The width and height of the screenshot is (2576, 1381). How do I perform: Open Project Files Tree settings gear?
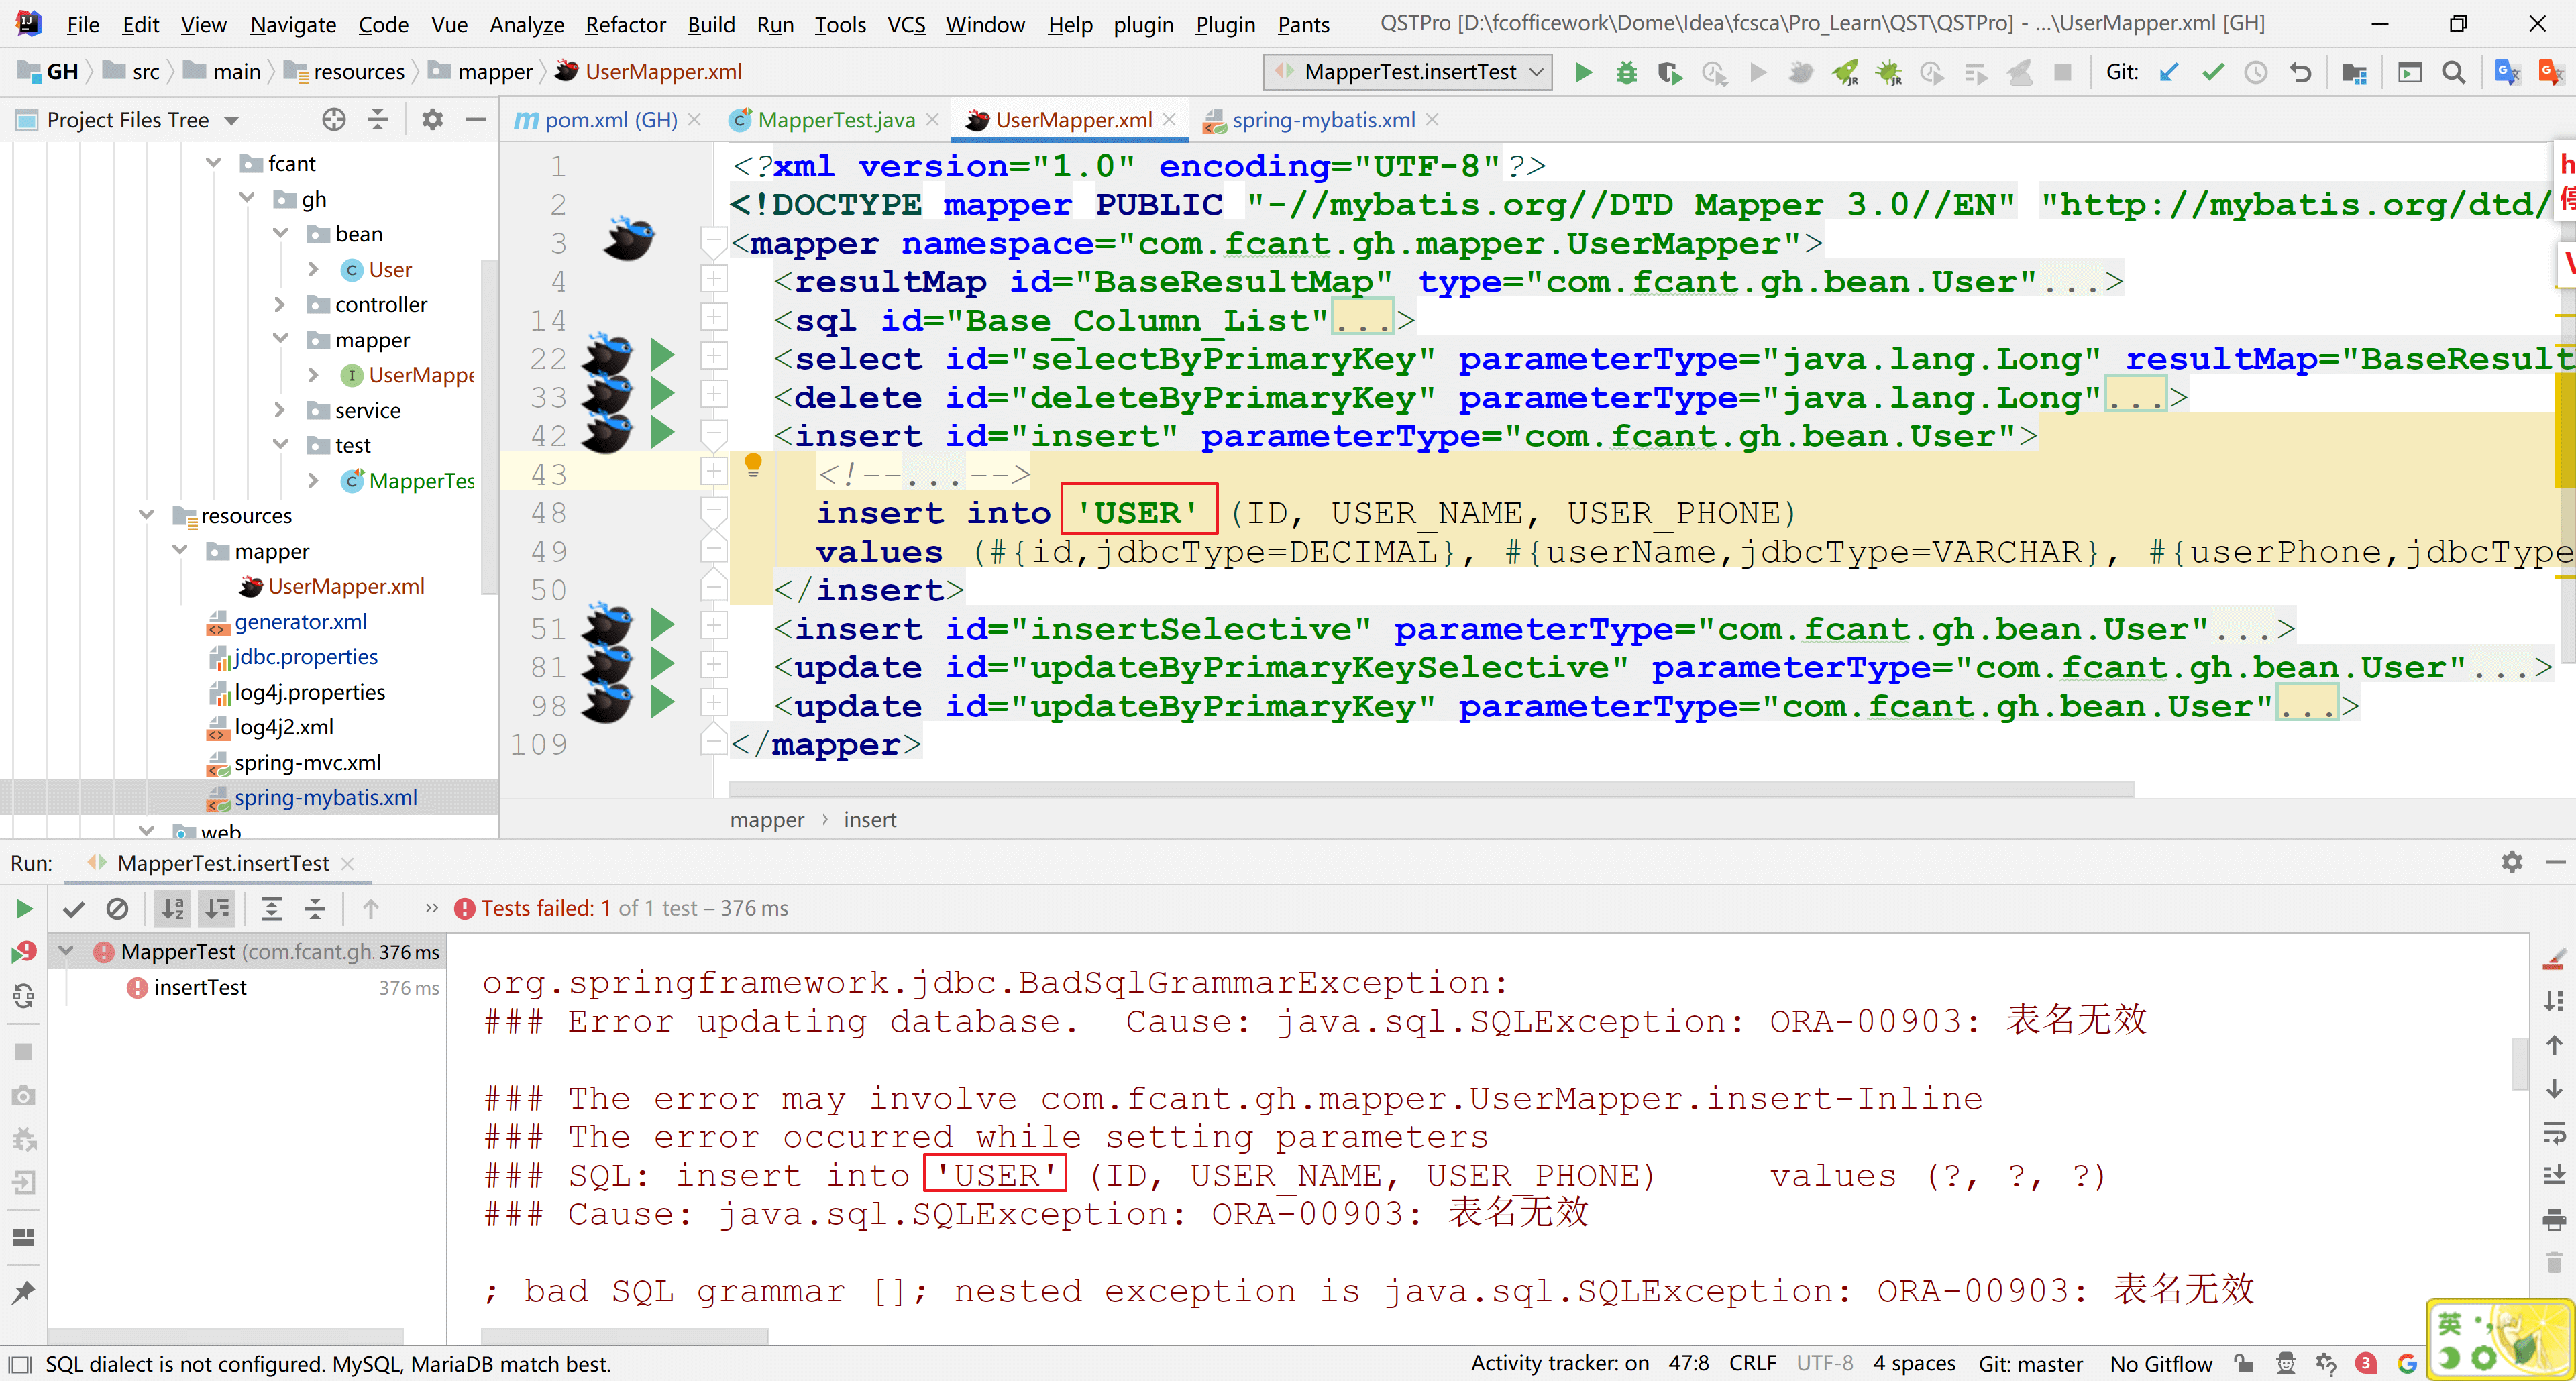432,120
